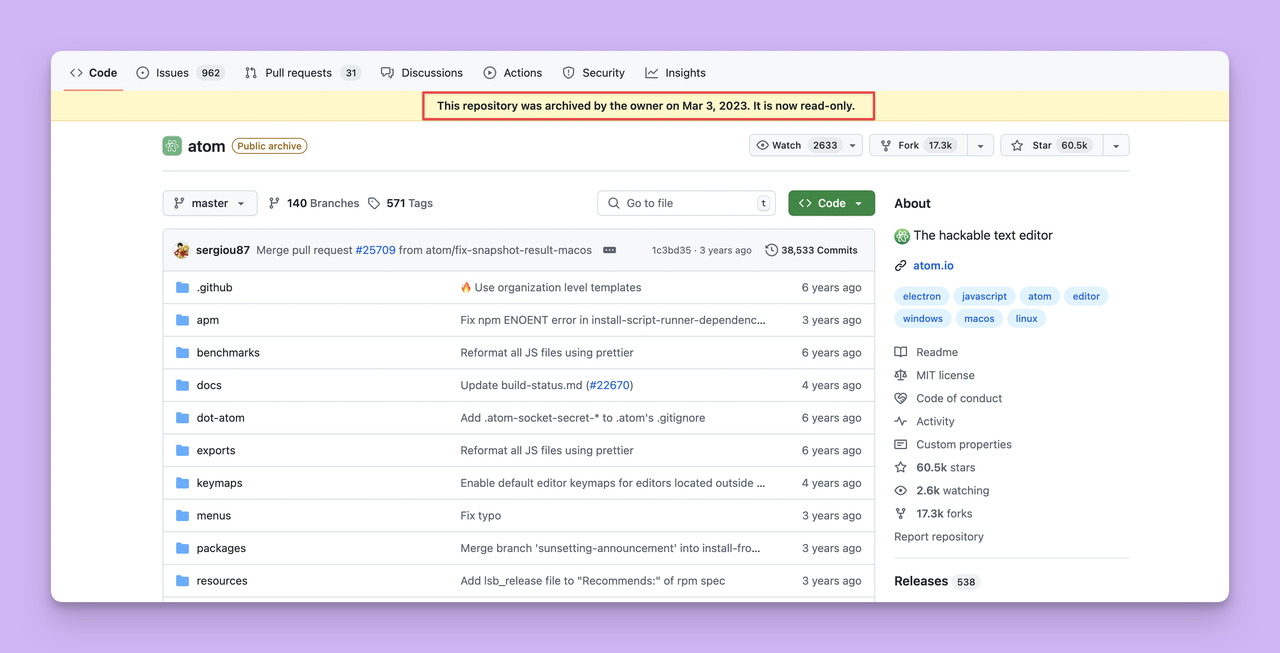The height and width of the screenshot is (653, 1280).
Task: View the 38,533 Commits history
Action: 811,250
